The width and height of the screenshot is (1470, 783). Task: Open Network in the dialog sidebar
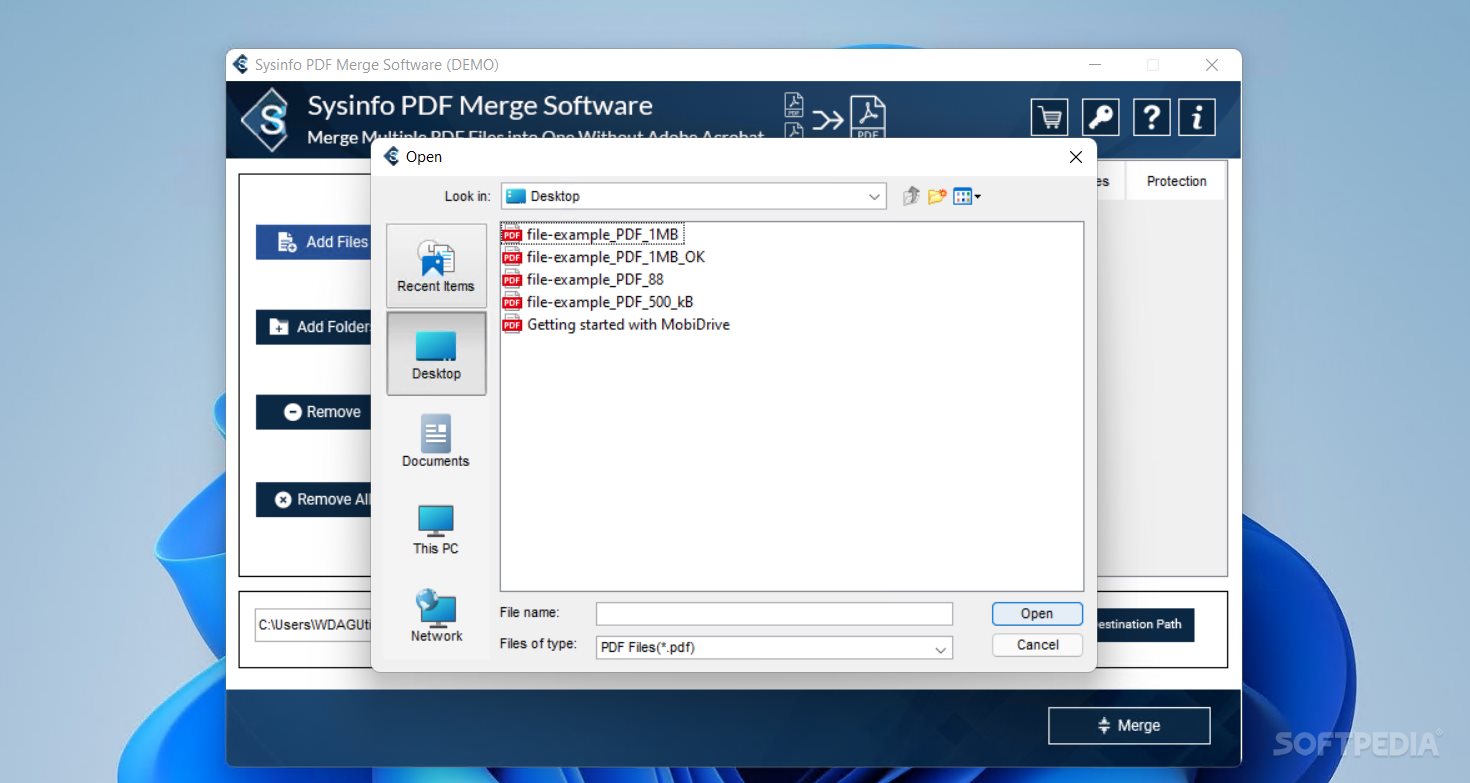(x=436, y=615)
